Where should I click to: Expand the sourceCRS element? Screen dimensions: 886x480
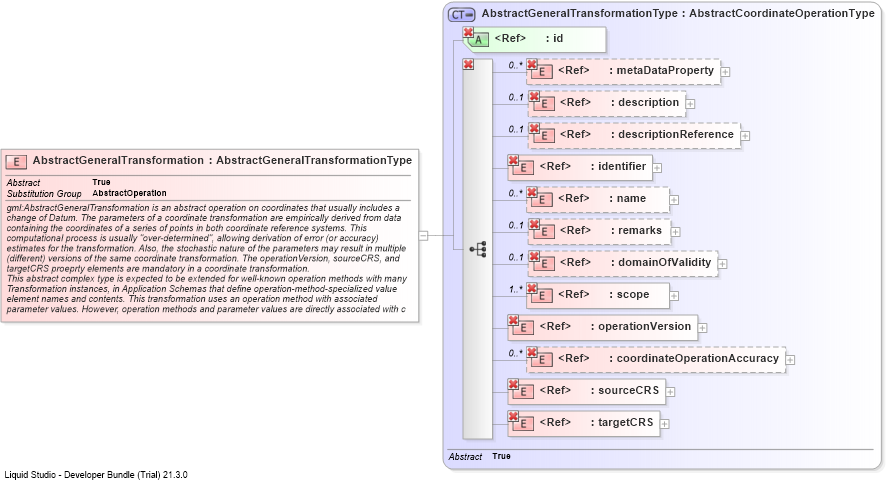670,392
